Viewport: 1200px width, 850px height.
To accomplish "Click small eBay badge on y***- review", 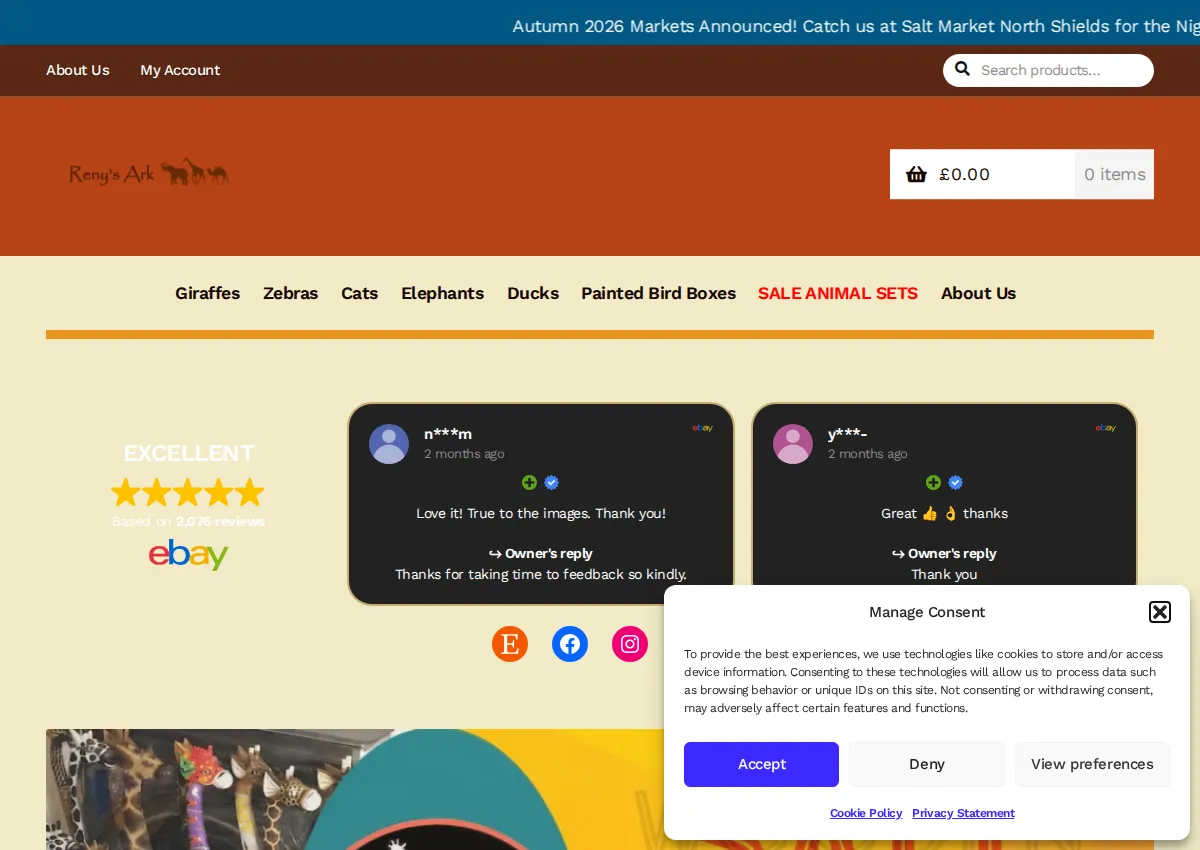I will [1106, 428].
